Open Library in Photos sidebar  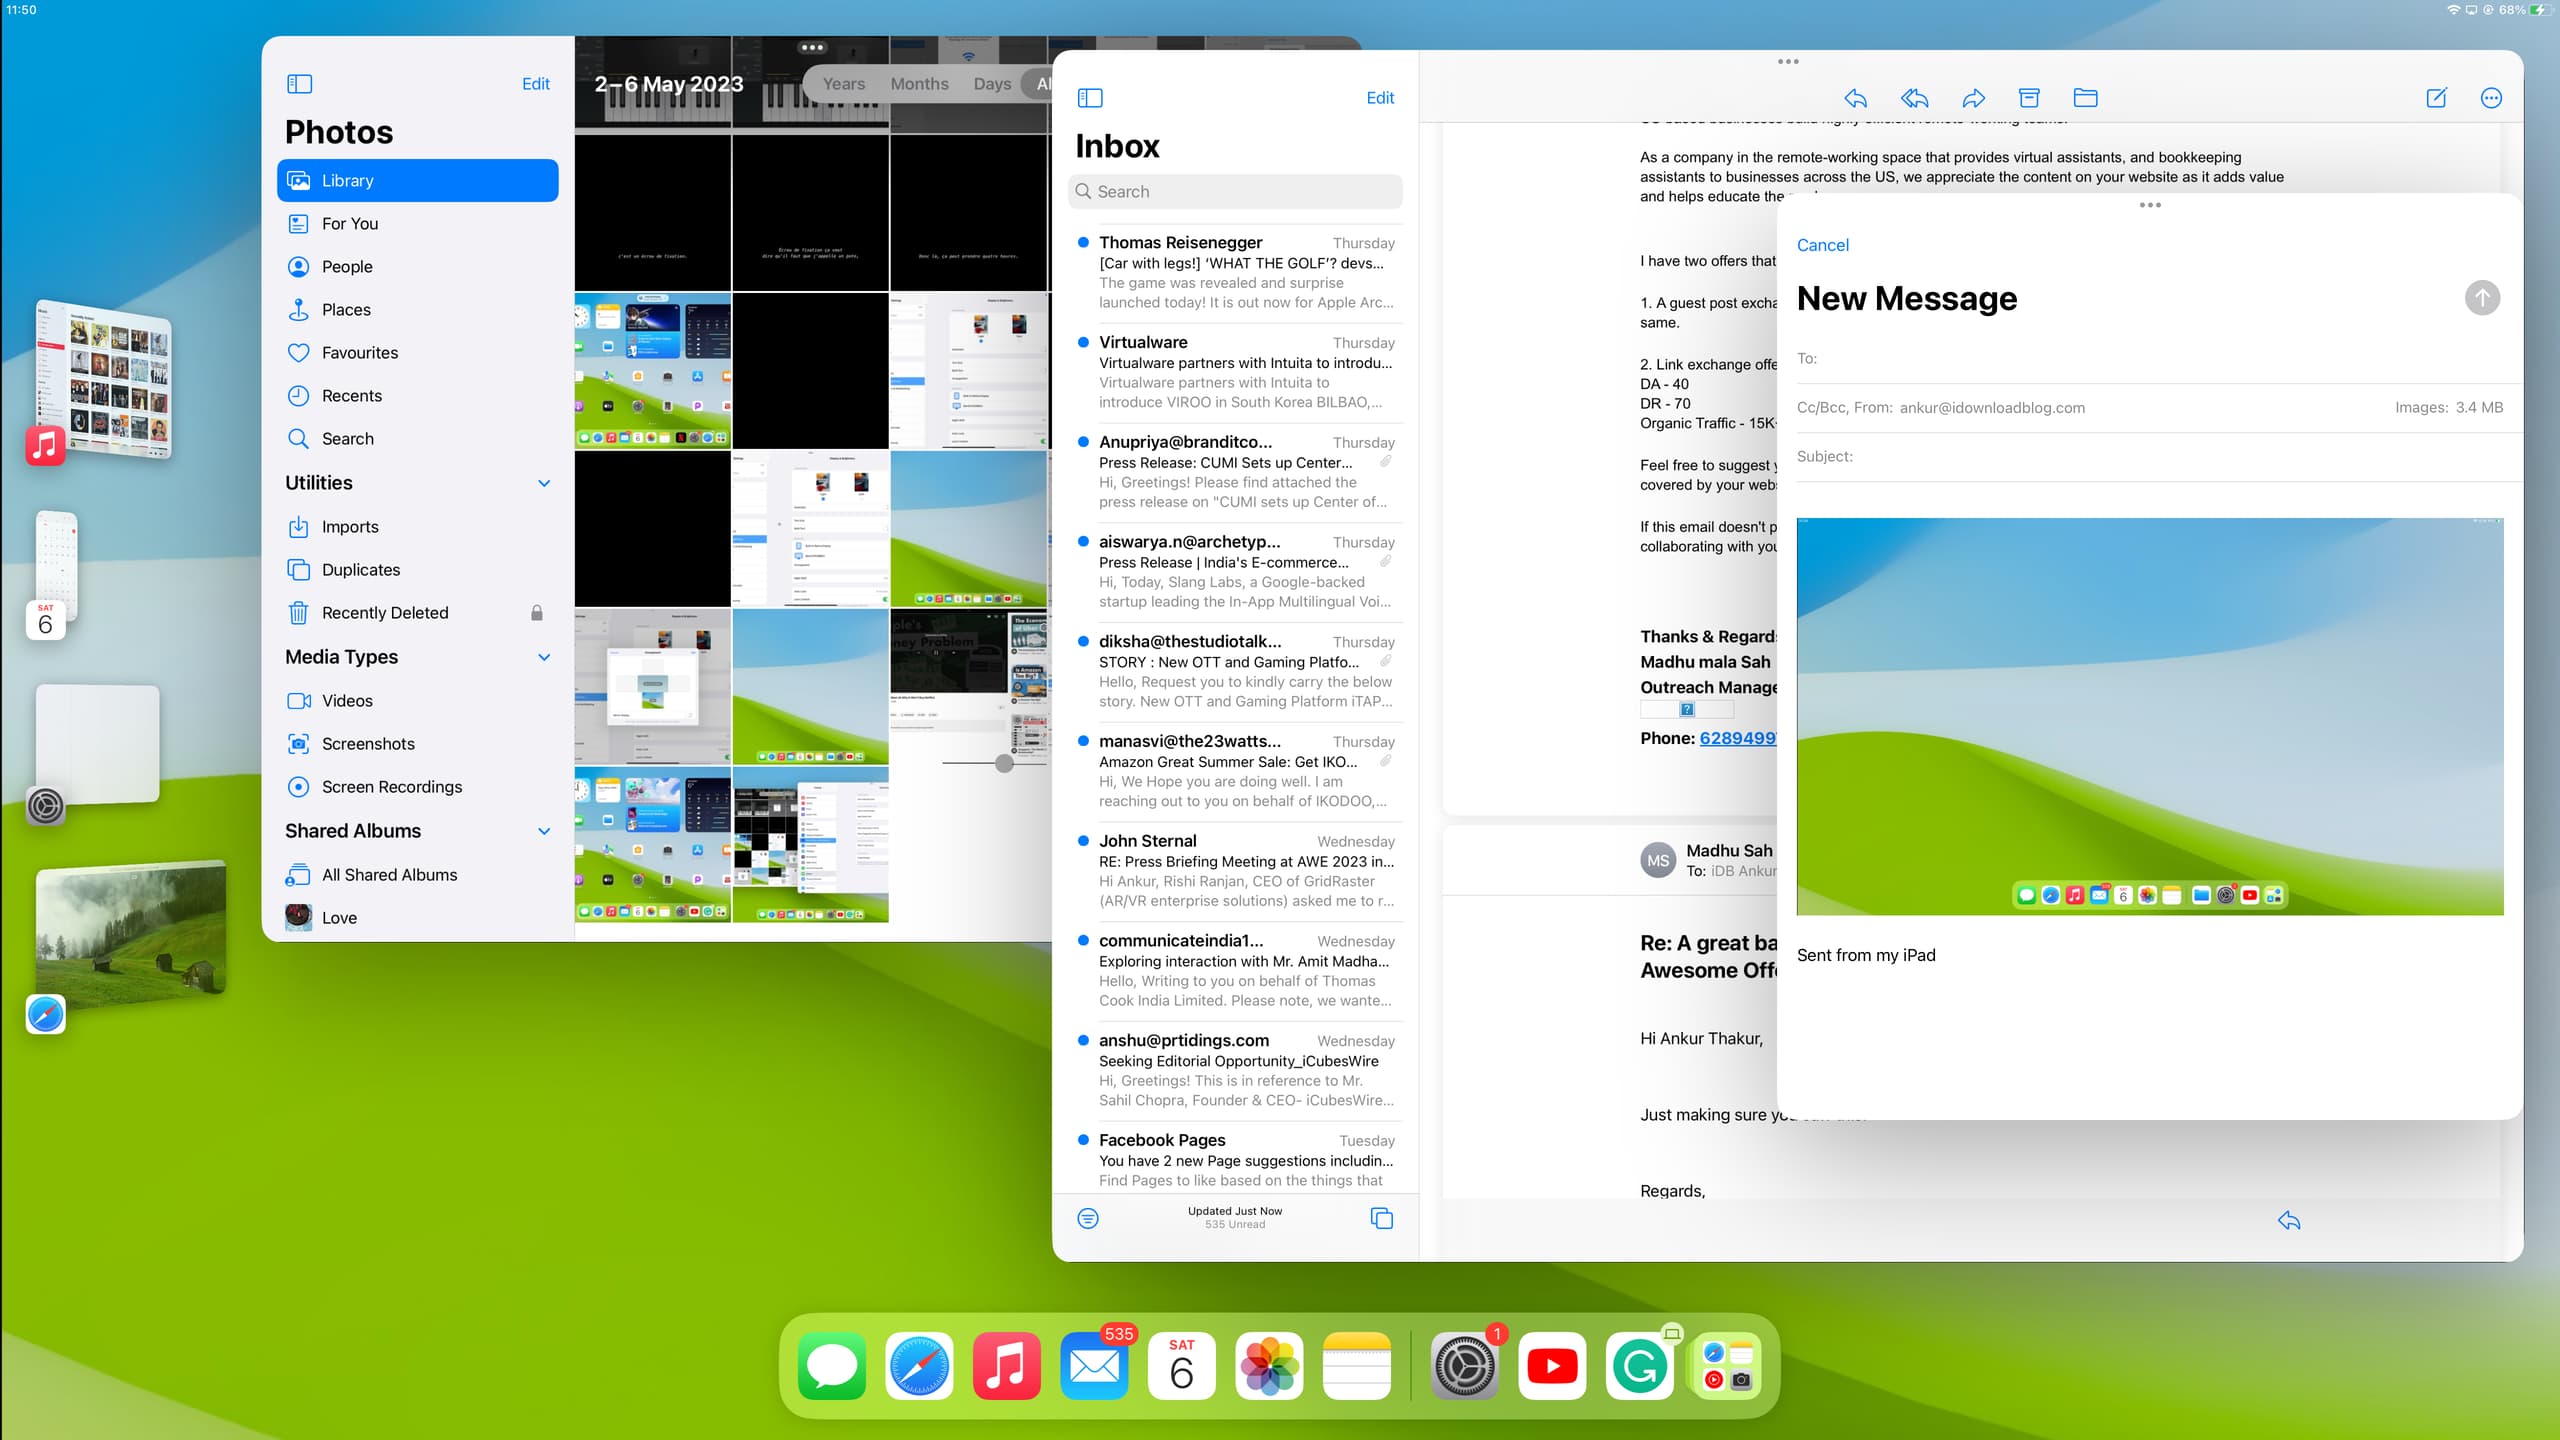pyautogui.click(x=418, y=181)
